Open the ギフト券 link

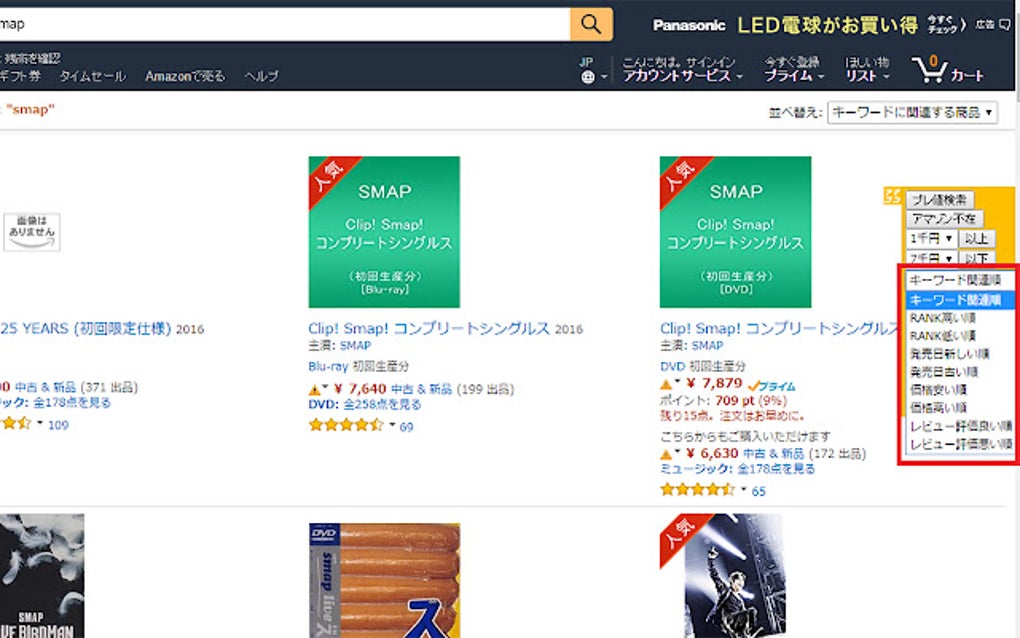(20, 76)
